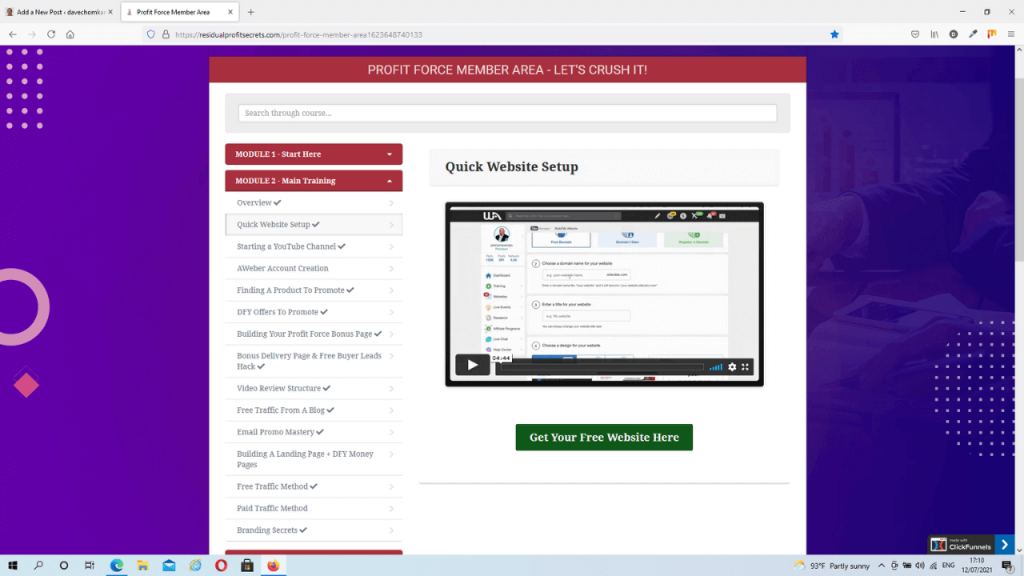Click Get Your Free Website Here button

pyautogui.click(x=604, y=438)
